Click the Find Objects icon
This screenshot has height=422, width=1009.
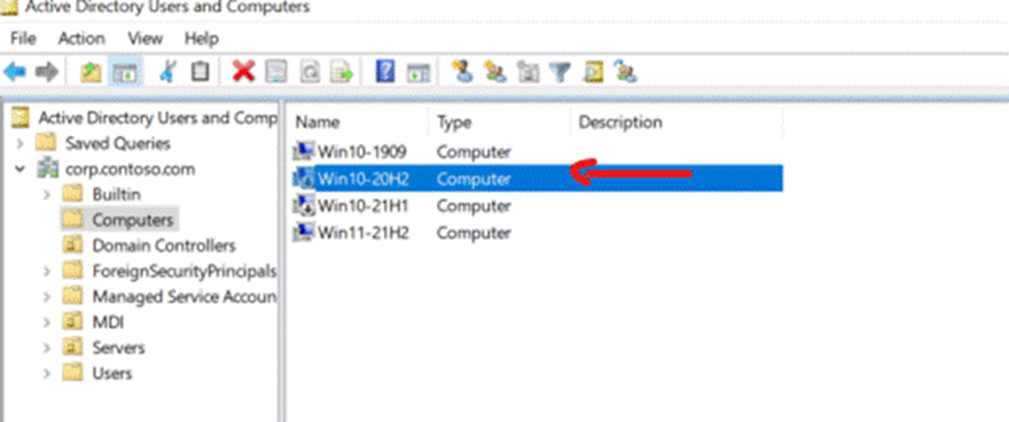pyautogui.click(x=593, y=71)
